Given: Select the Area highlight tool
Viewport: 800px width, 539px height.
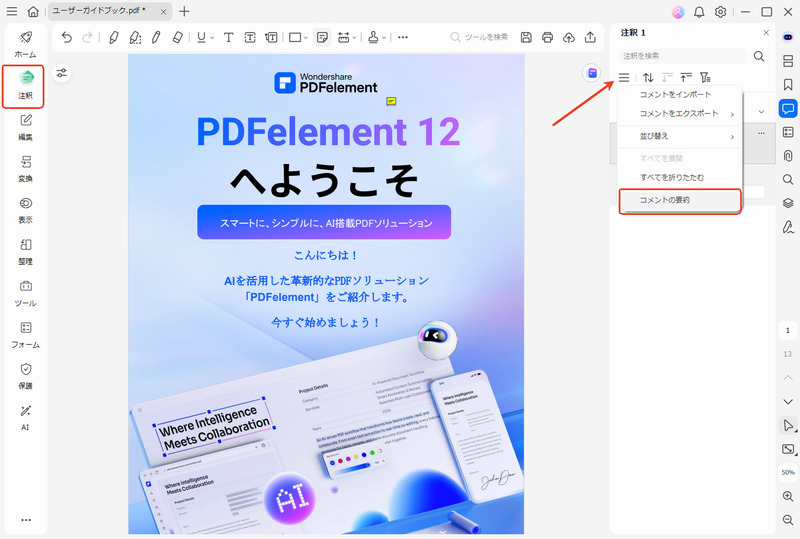Looking at the screenshot, I should tap(135, 37).
